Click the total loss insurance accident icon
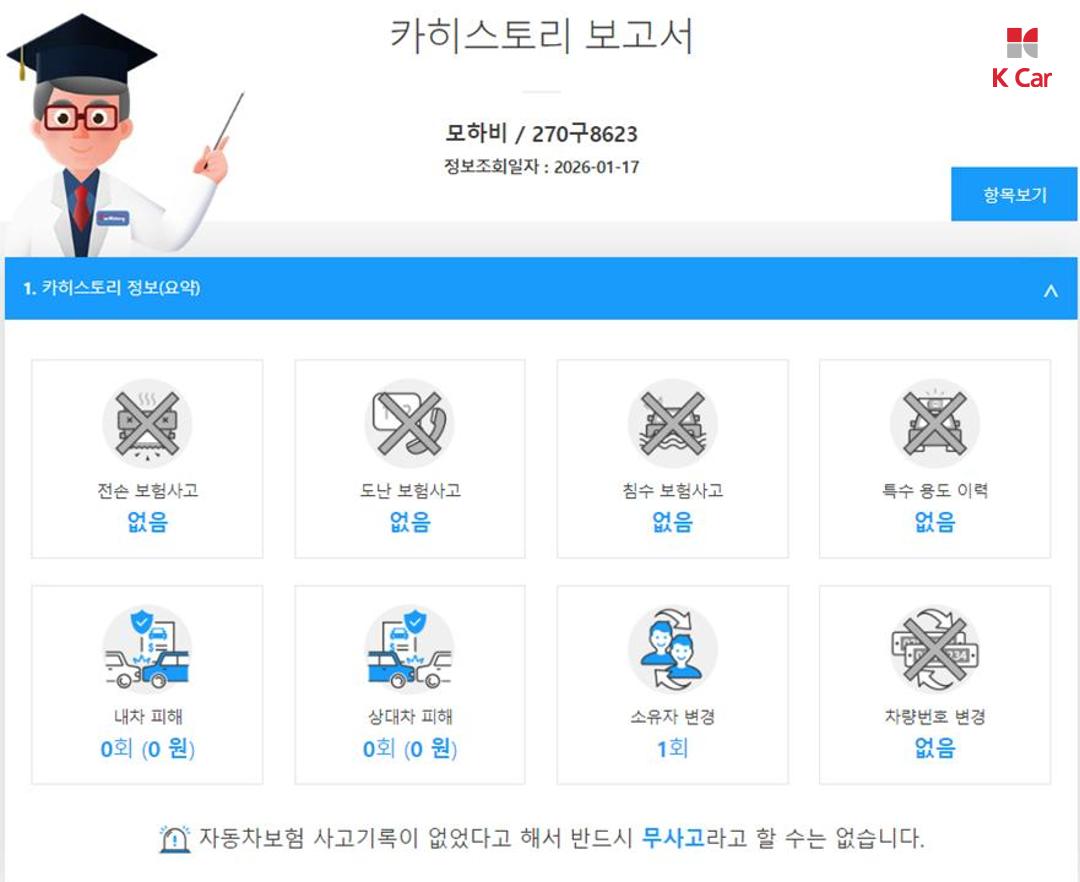Screen dimensions: 1080x882 pyautogui.click(x=147, y=423)
